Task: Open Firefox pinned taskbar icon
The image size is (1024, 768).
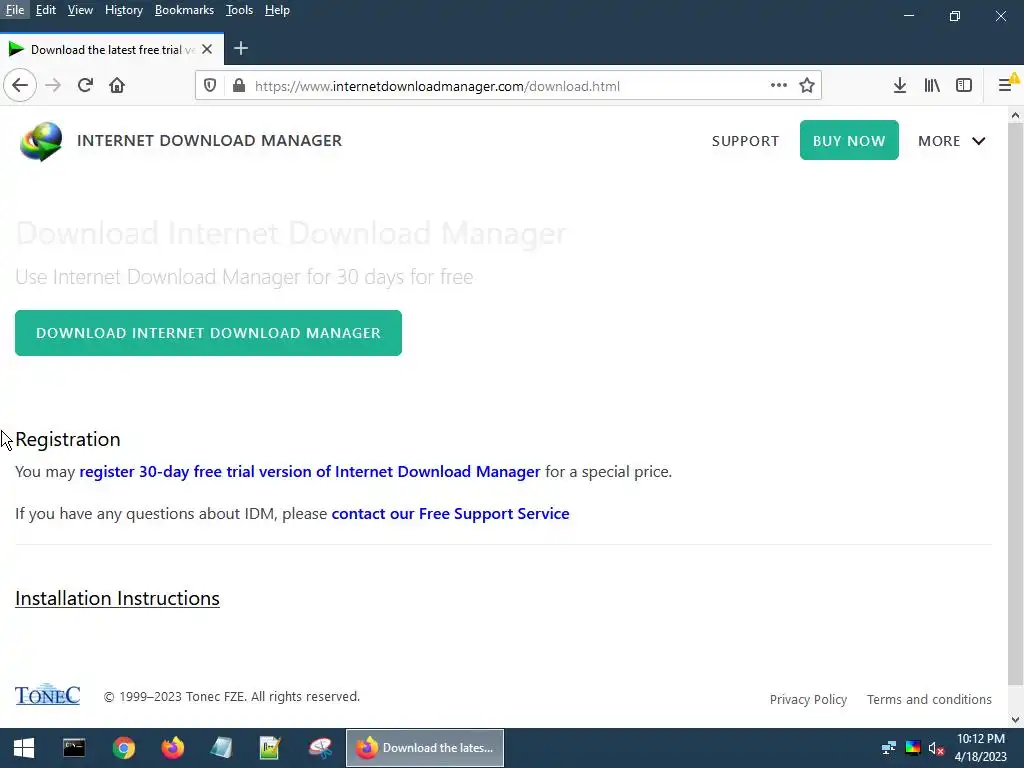Action: (172, 748)
